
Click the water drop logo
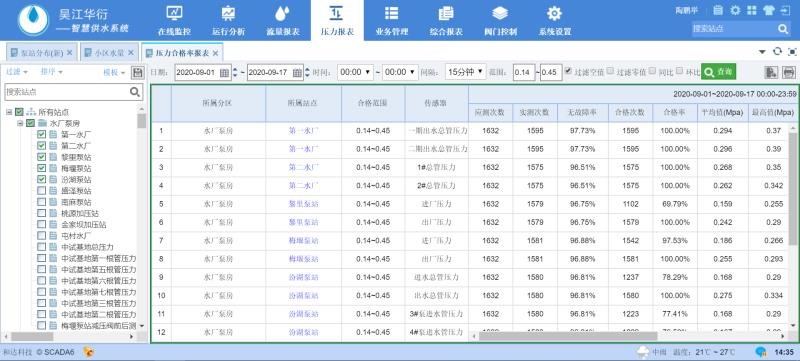[x=33, y=19]
